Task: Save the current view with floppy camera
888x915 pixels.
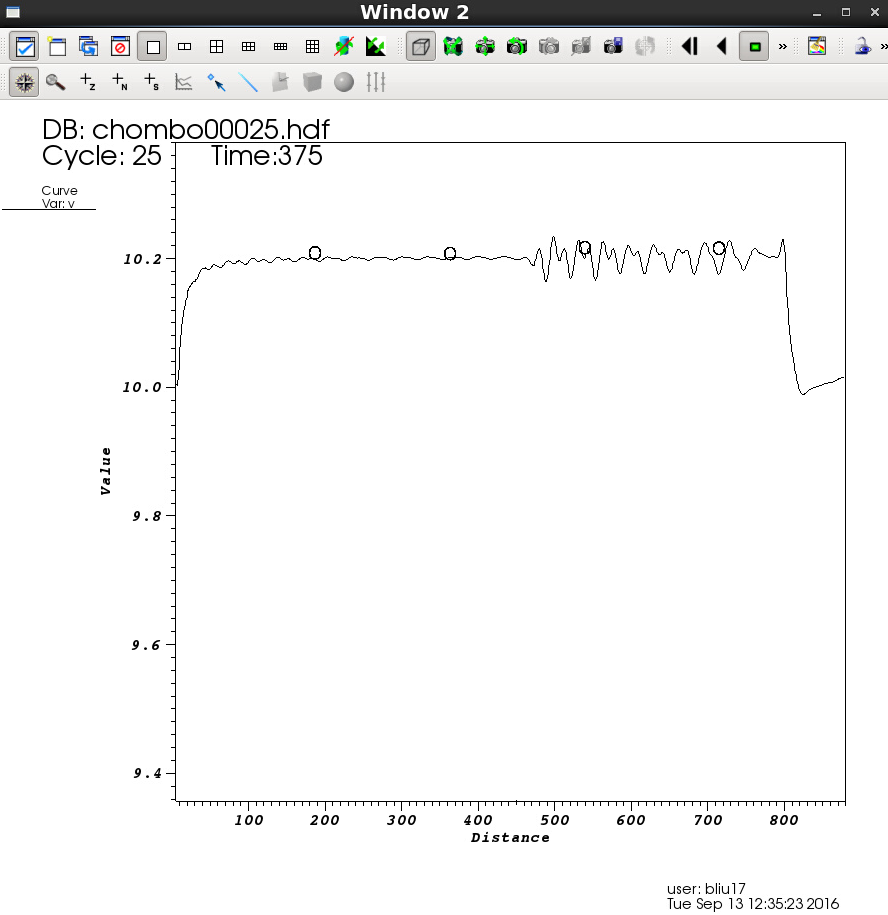Action: [x=613, y=47]
